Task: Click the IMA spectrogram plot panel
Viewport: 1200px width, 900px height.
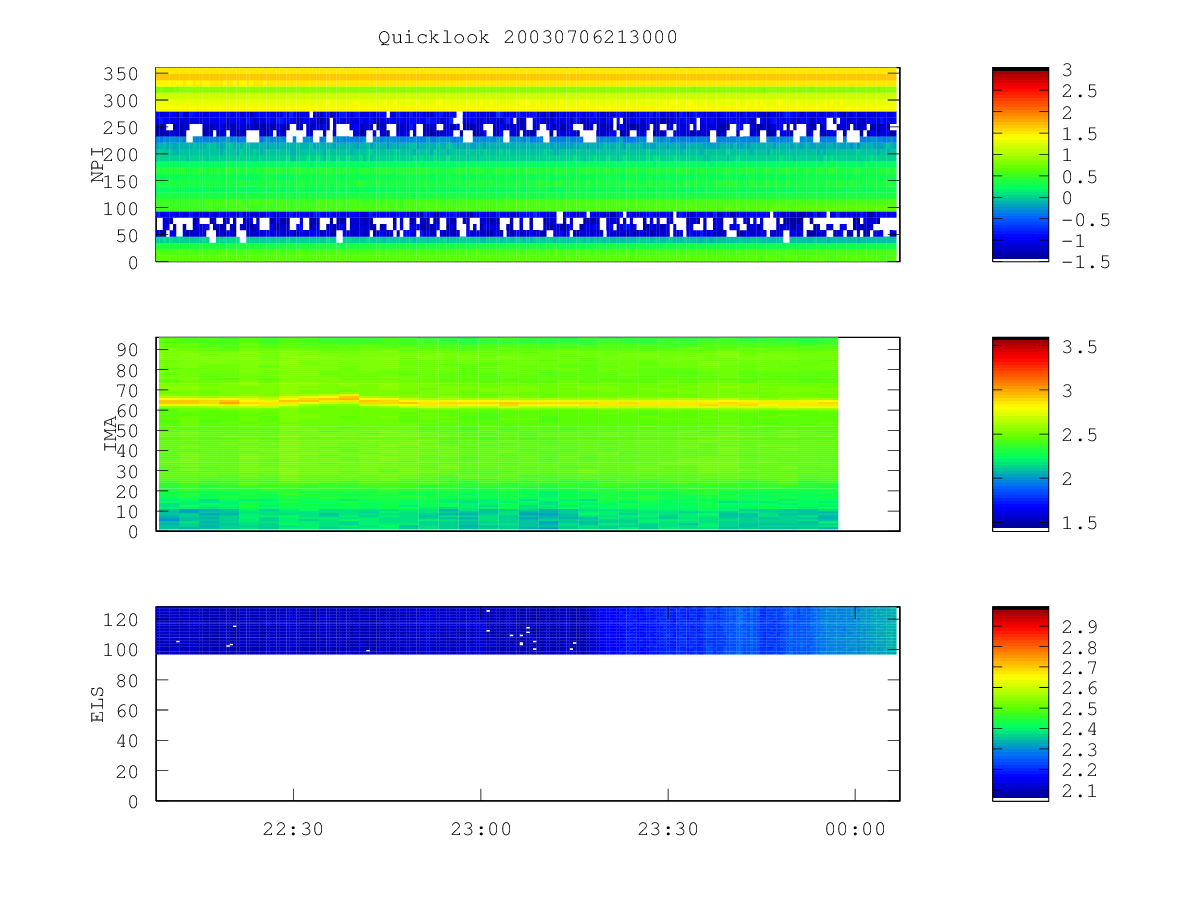Action: pyautogui.click(x=527, y=434)
